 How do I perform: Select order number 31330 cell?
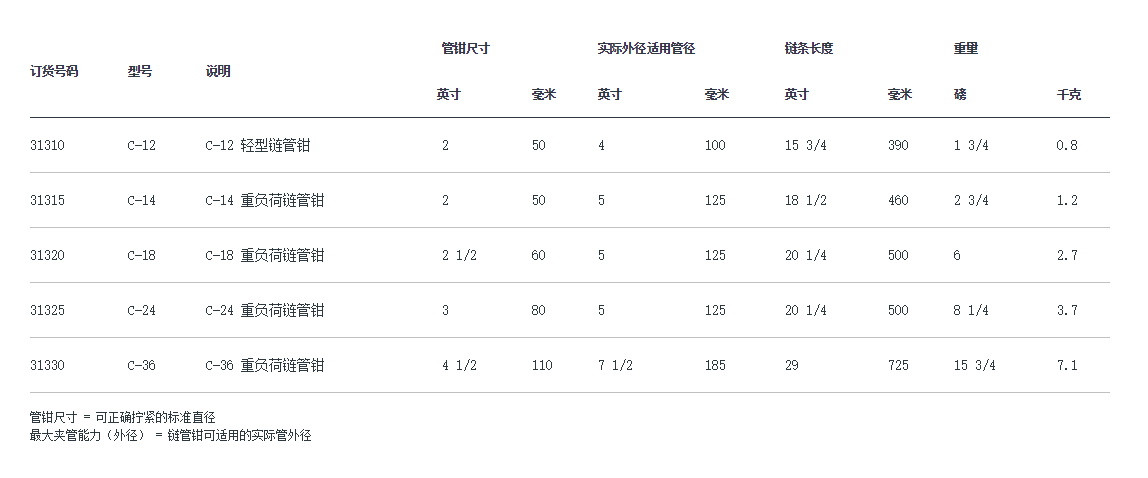[47, 365]
